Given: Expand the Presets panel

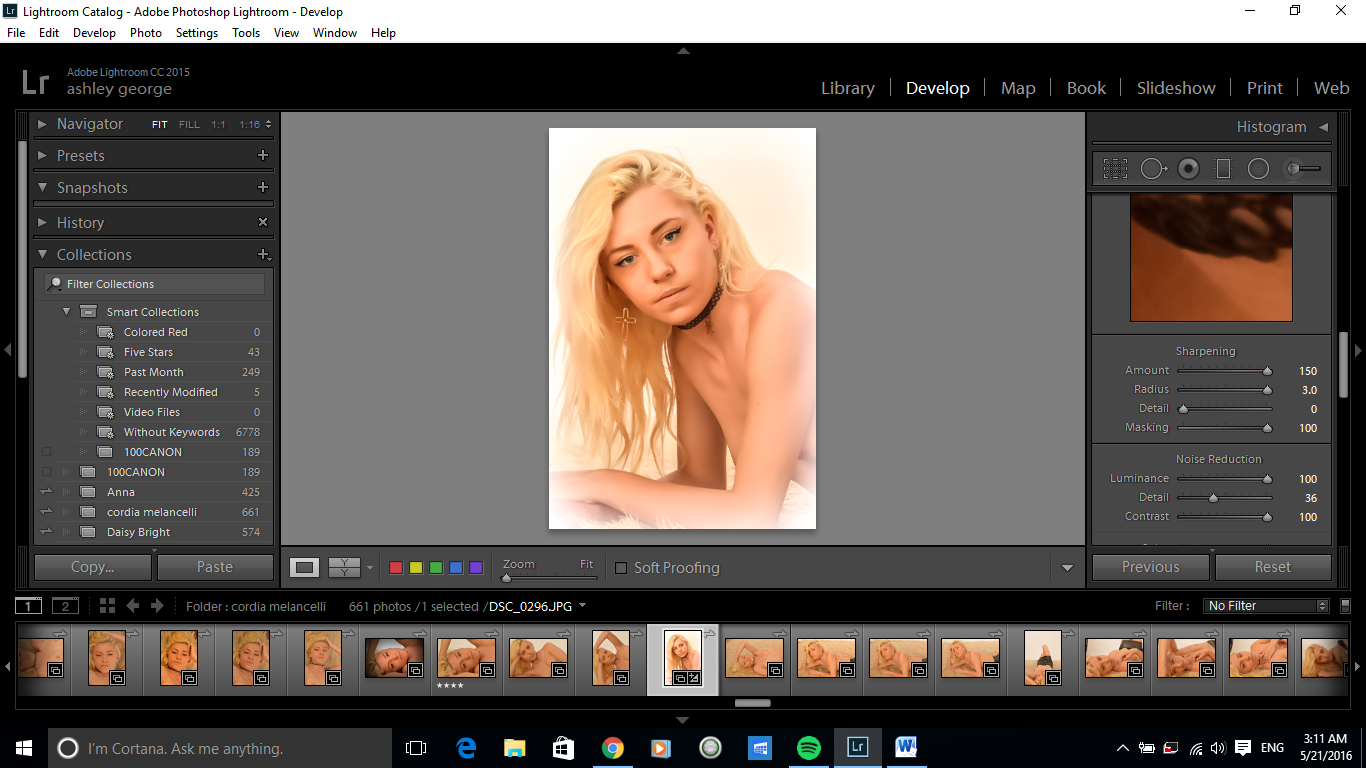Looking at the screenshot, I should coord(42,155).
